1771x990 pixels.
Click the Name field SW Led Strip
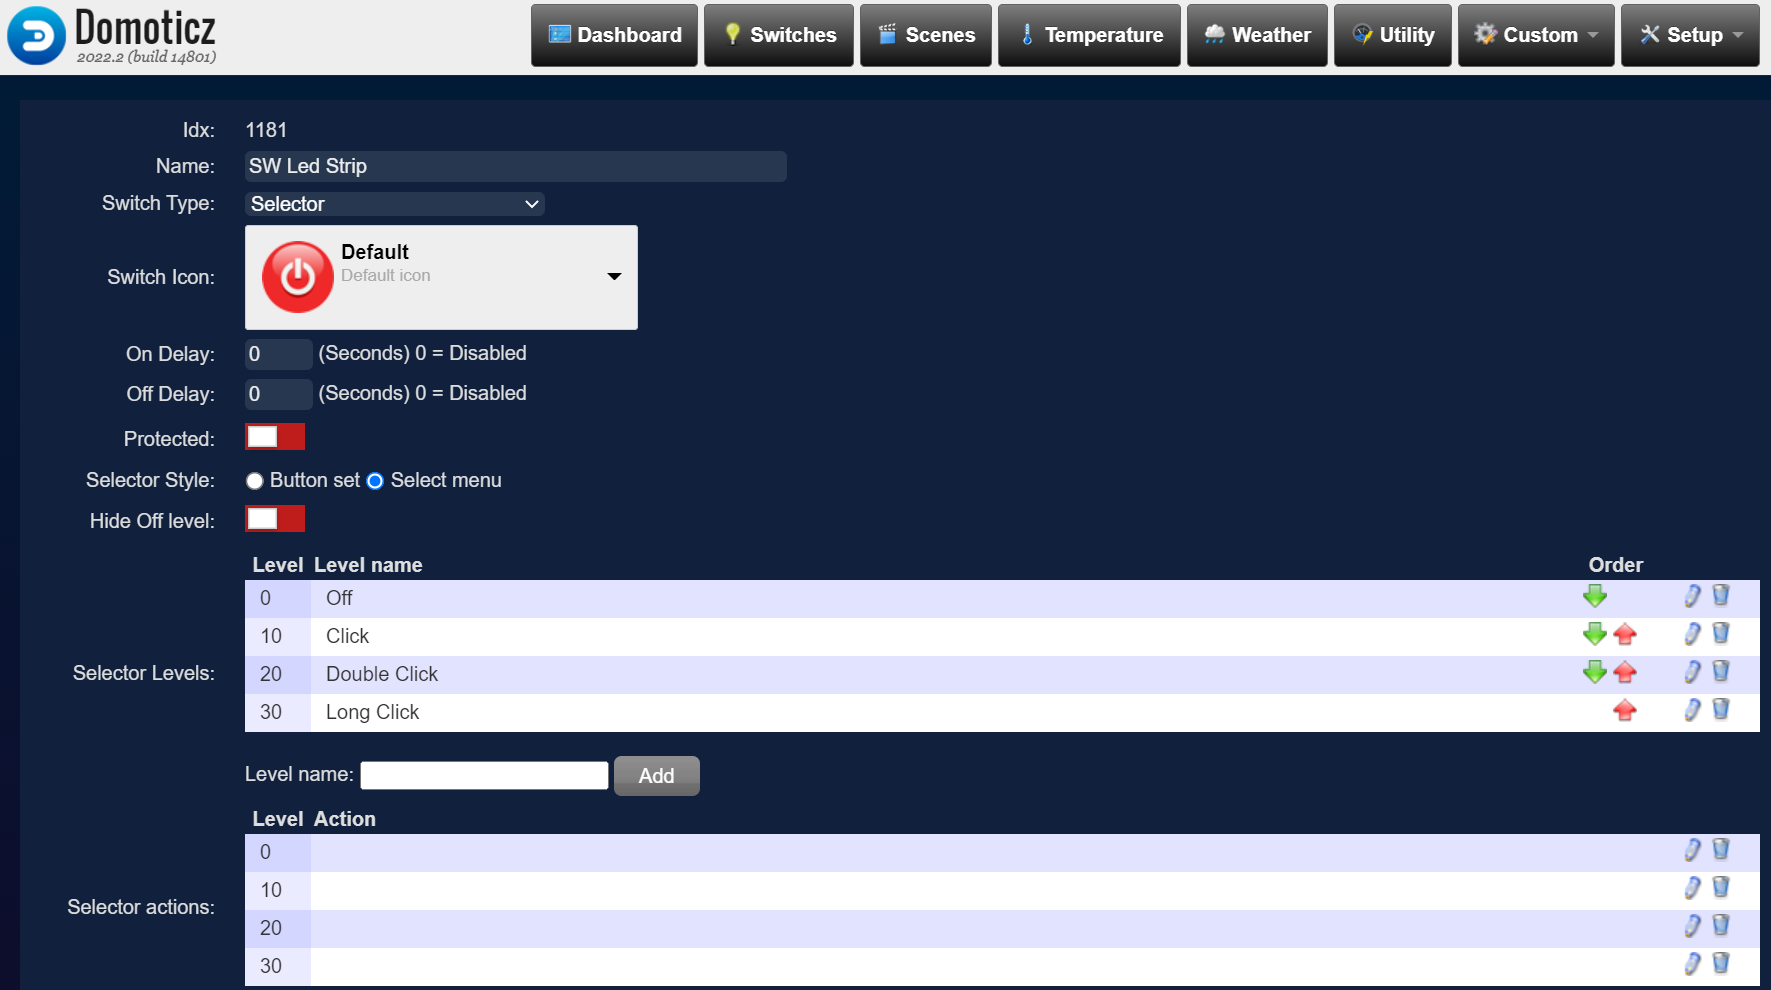[516, 166]
